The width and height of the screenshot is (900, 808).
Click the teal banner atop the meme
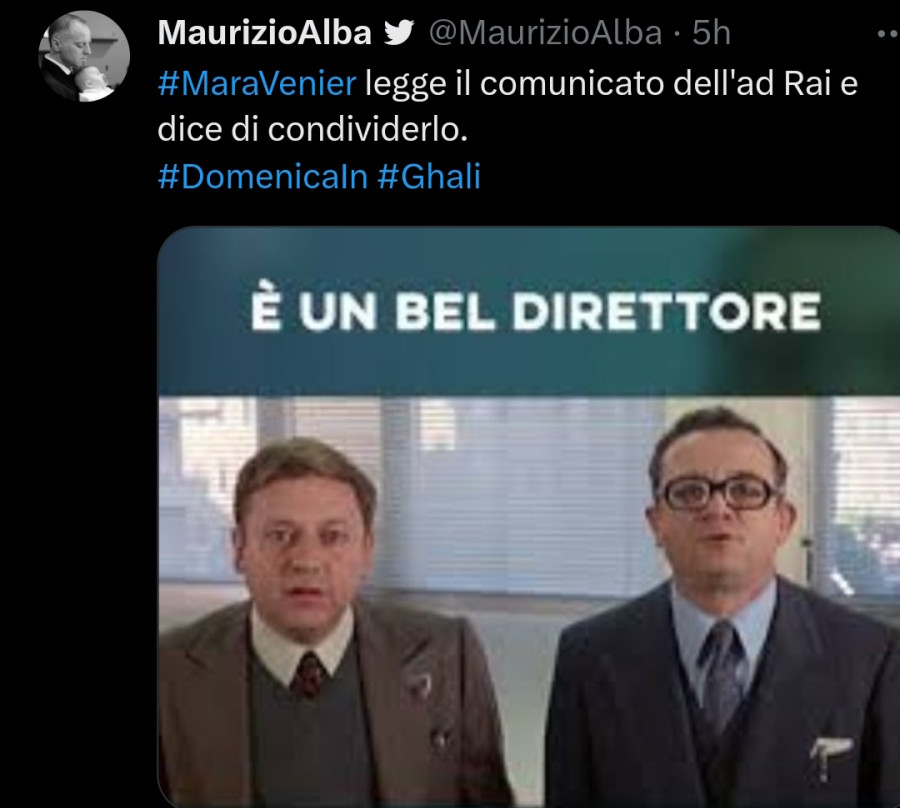pos(529,311)
